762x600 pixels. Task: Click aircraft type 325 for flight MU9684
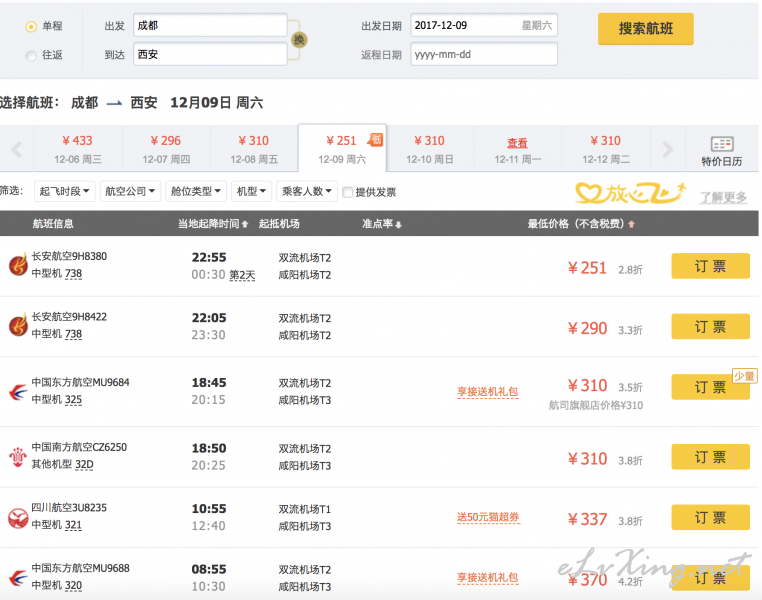click(x=73, y=400)
